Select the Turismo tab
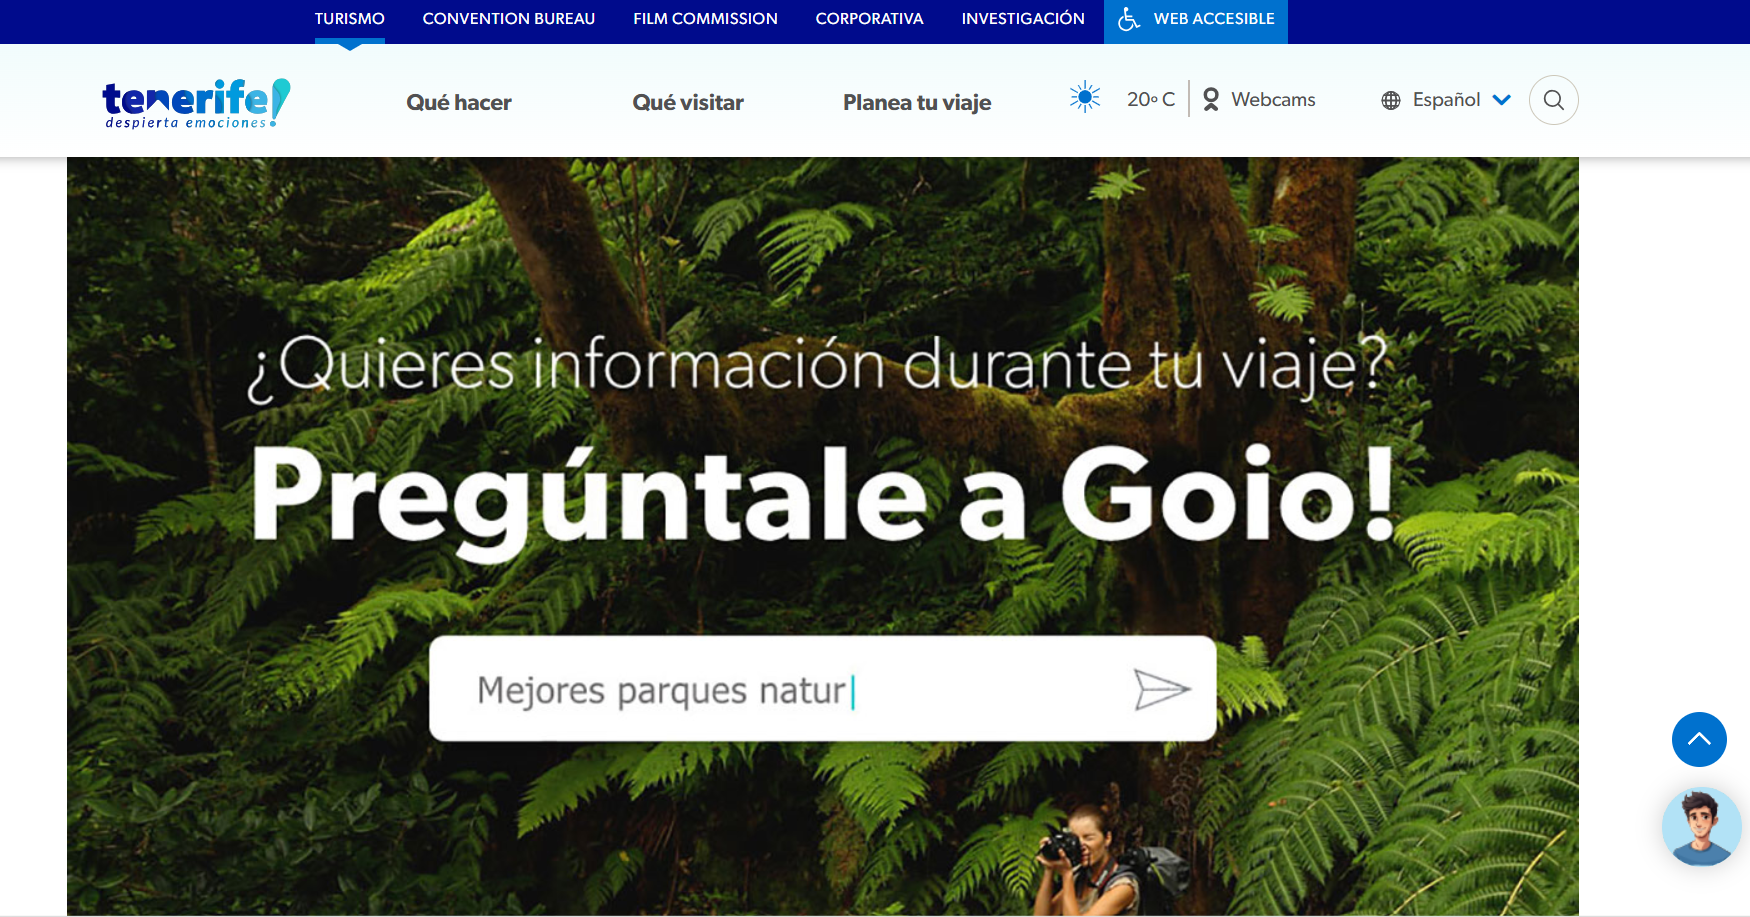The height and width of the screenshot is (917, 1750). (x=349, y=19)
